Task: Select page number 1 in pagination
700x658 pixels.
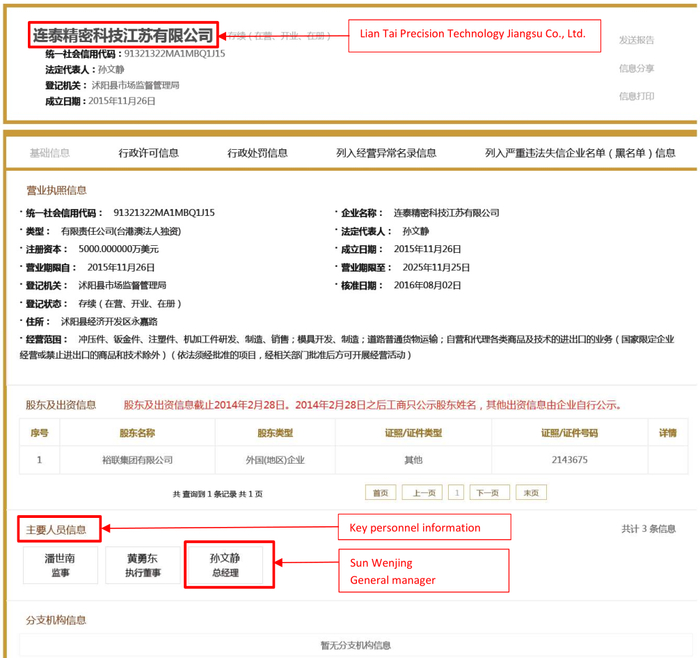Action: [x=456, y=493]
